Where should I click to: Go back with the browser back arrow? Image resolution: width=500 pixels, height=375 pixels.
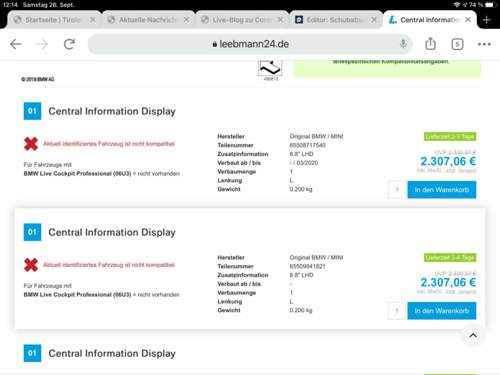pyautogui.click(x=16, y=44)
